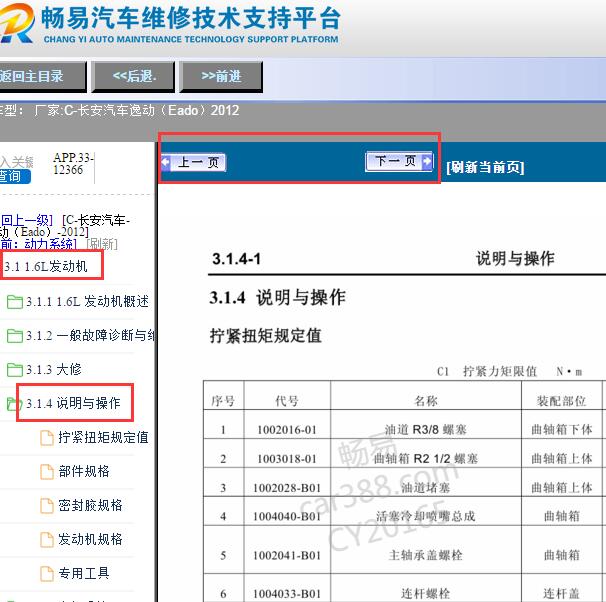
Task: Go to previous page with 上一页
Action: (193, 162)
